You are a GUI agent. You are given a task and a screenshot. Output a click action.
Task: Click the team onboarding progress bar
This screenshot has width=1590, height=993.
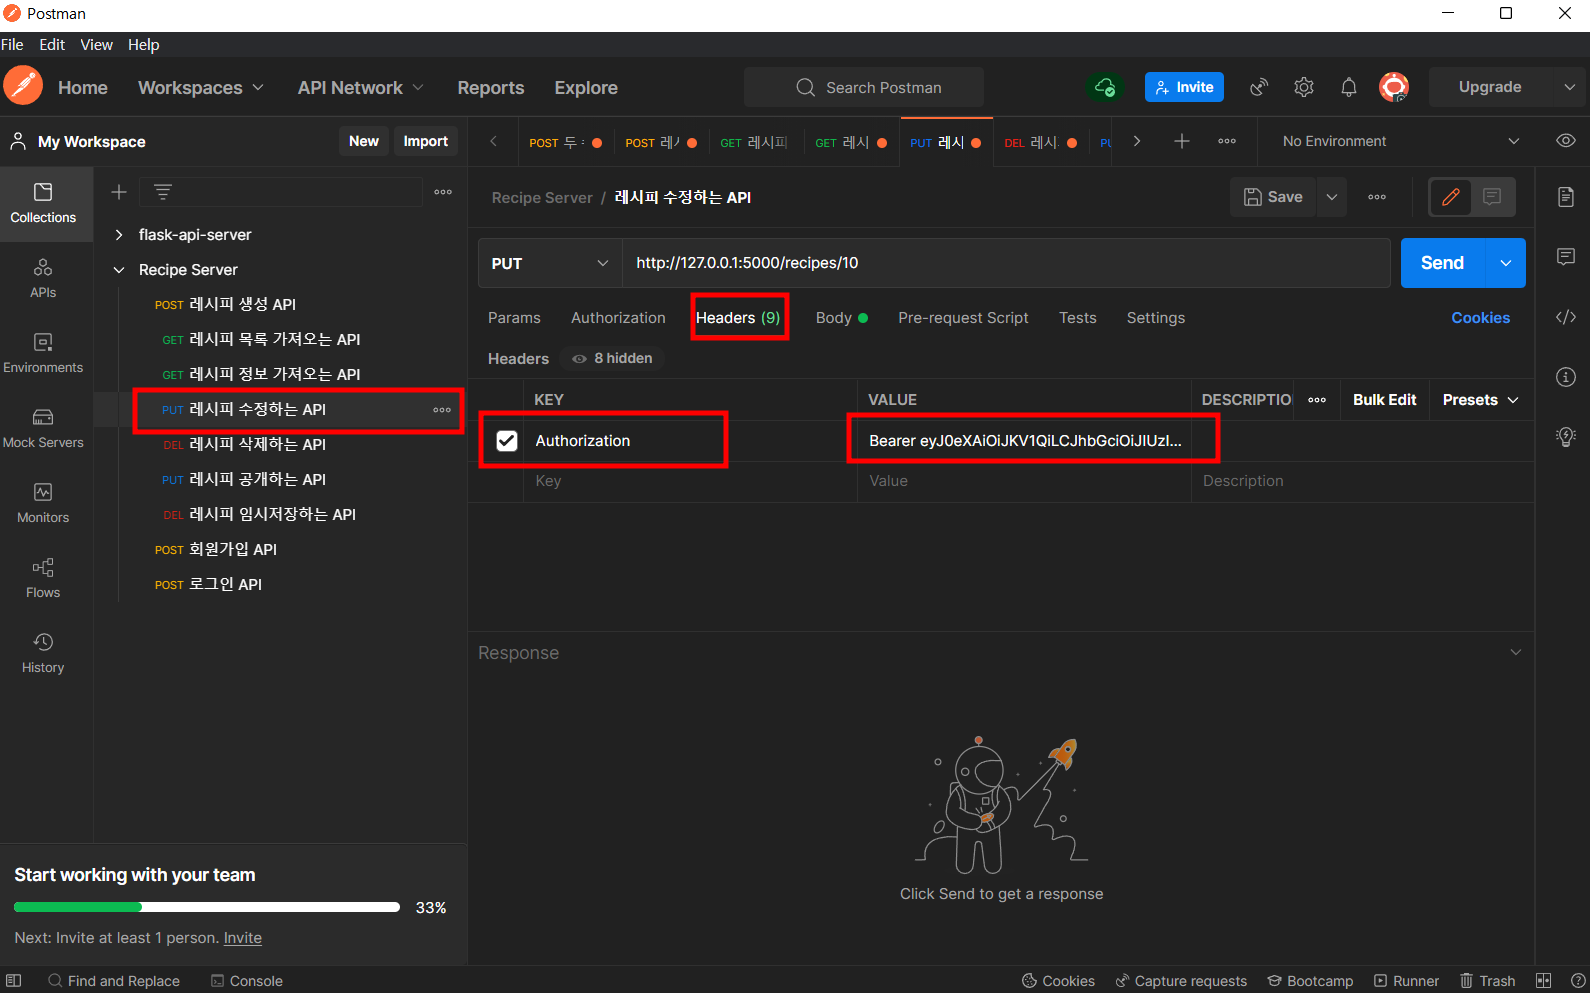click(x=207, y=907)
